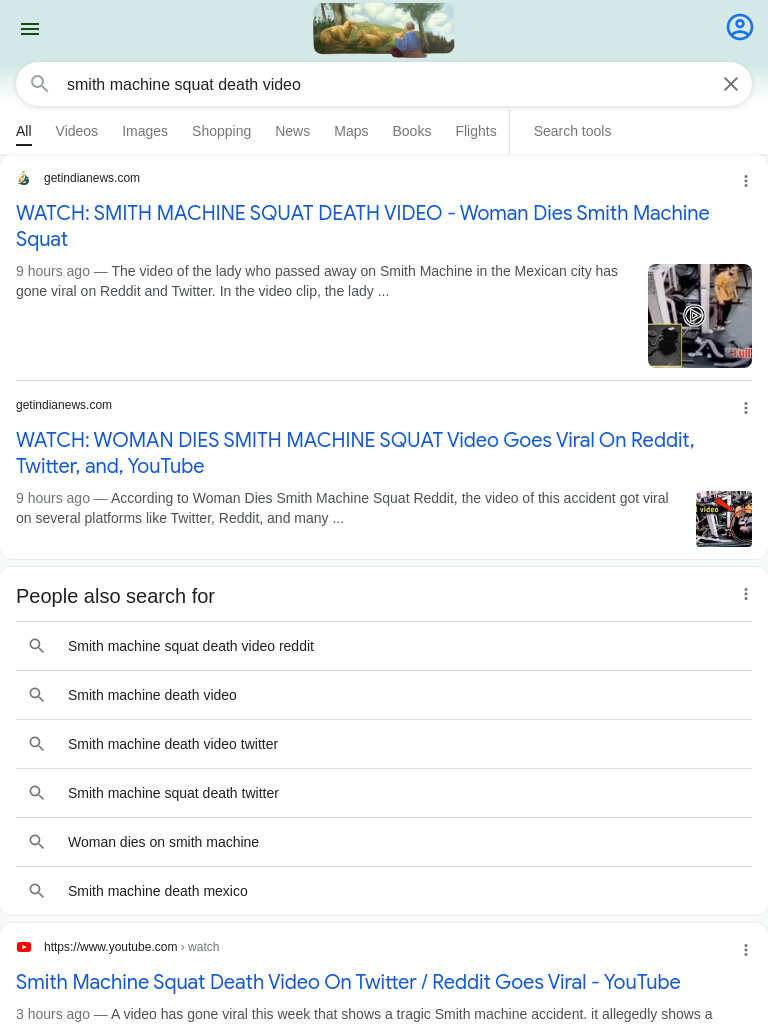The image size is (768, 1024).
Task: Open the three-dot menu for first getindianews result
Action: tap(745, 181)
